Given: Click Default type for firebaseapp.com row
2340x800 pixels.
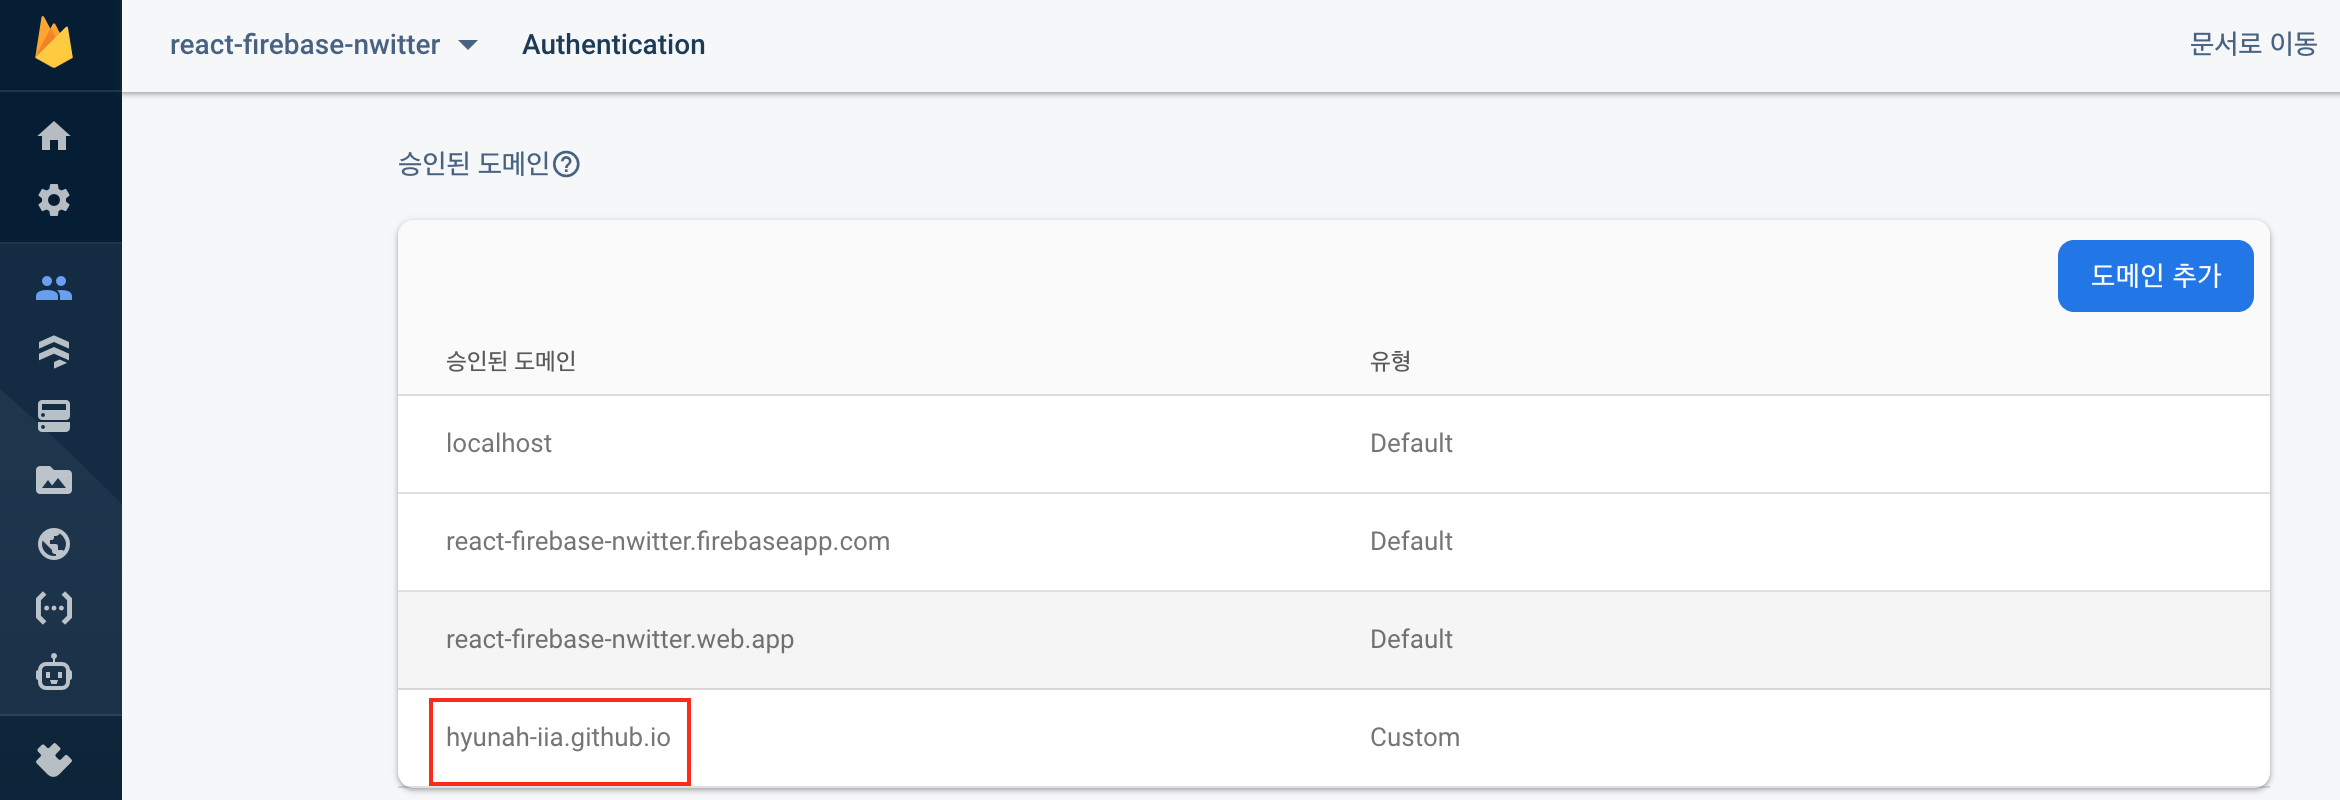Looking at the screenshot, I should point(1411,541).
